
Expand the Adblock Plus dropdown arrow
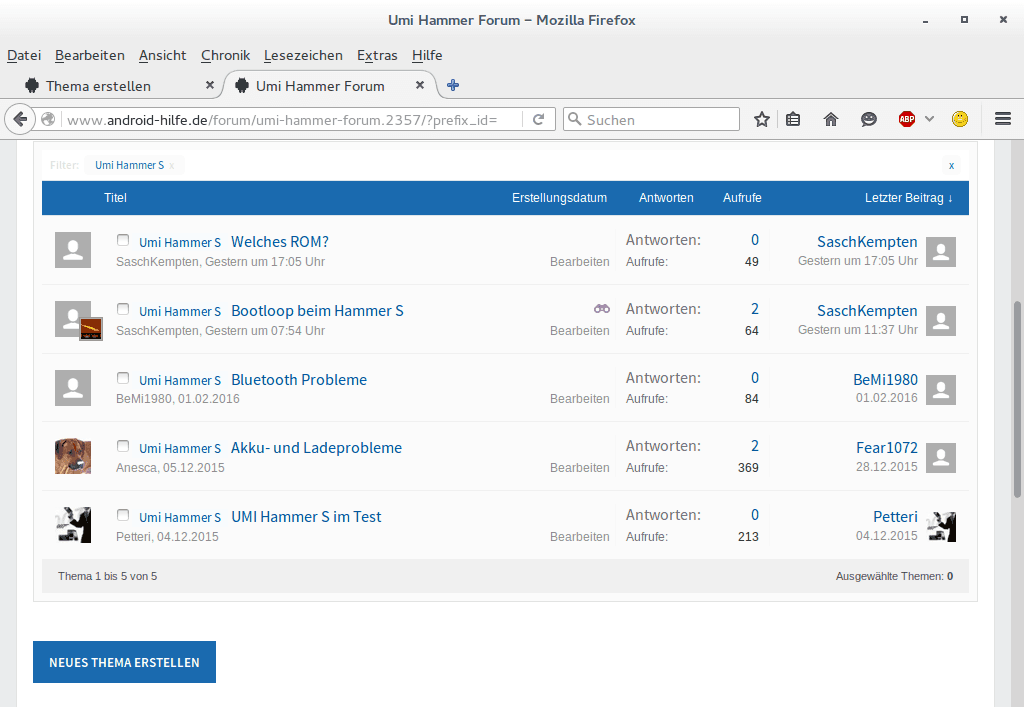[929, 119]
